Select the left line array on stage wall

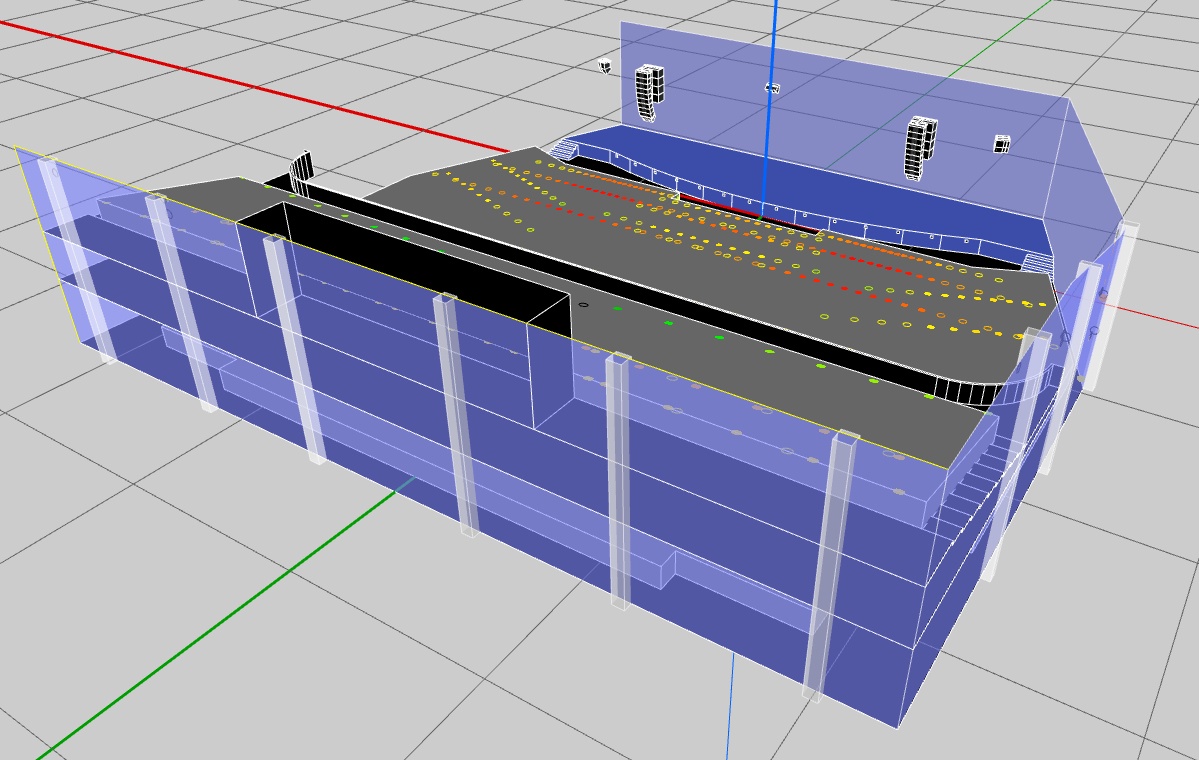[649, 92]
